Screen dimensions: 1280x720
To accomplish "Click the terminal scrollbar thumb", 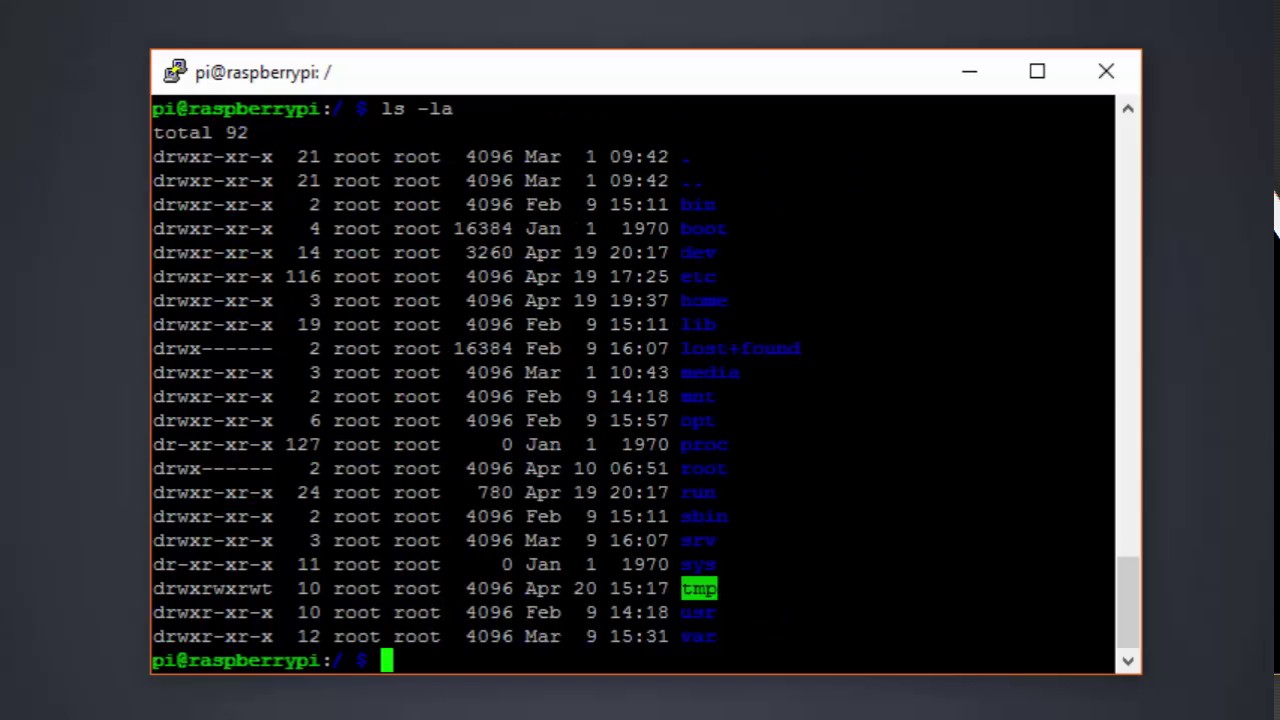I will point(1128,602).
